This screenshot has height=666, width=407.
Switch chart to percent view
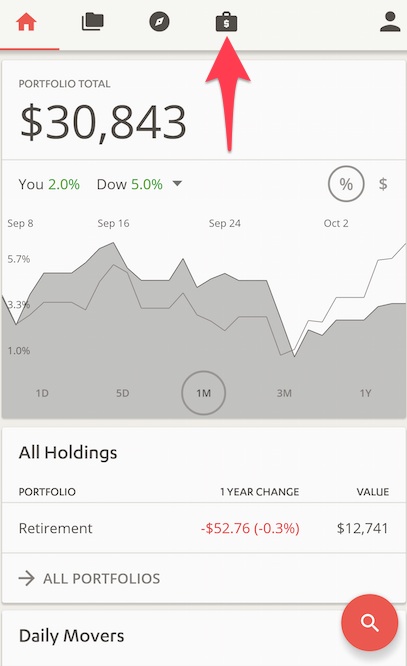(x=346, y=184)
